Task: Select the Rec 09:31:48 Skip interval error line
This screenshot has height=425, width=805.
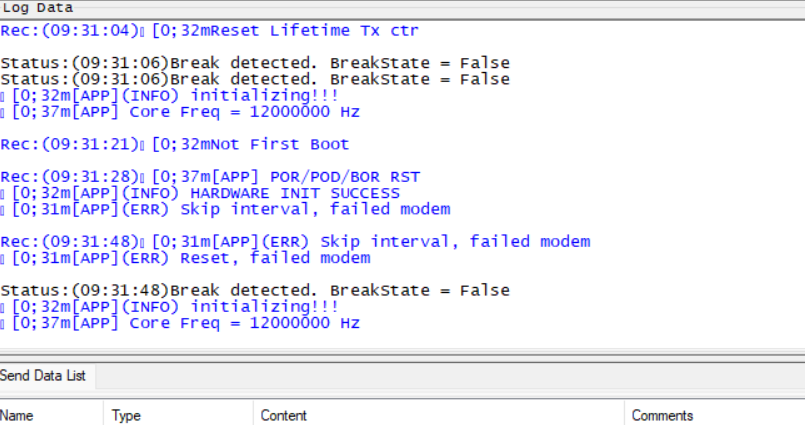Action: coord(295,242)
